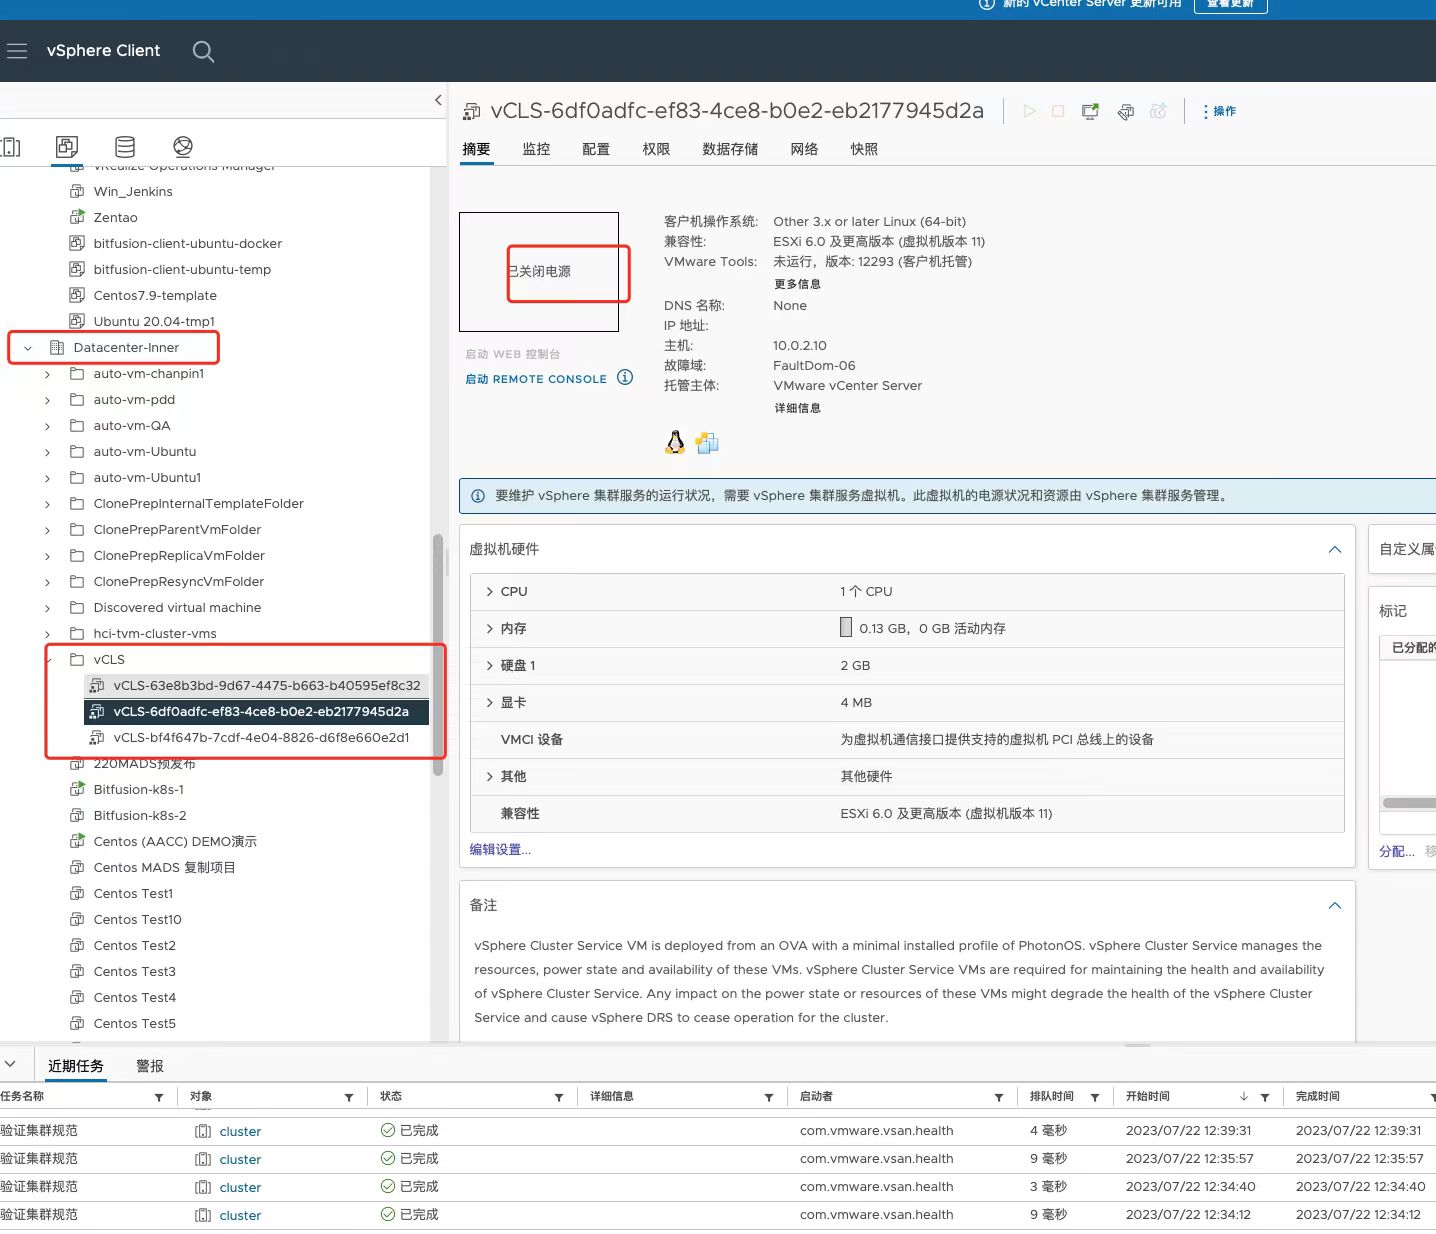Collapse the left navigation pane arrow
This screenshot has width=1436, height=1234.
coord(438,100)
